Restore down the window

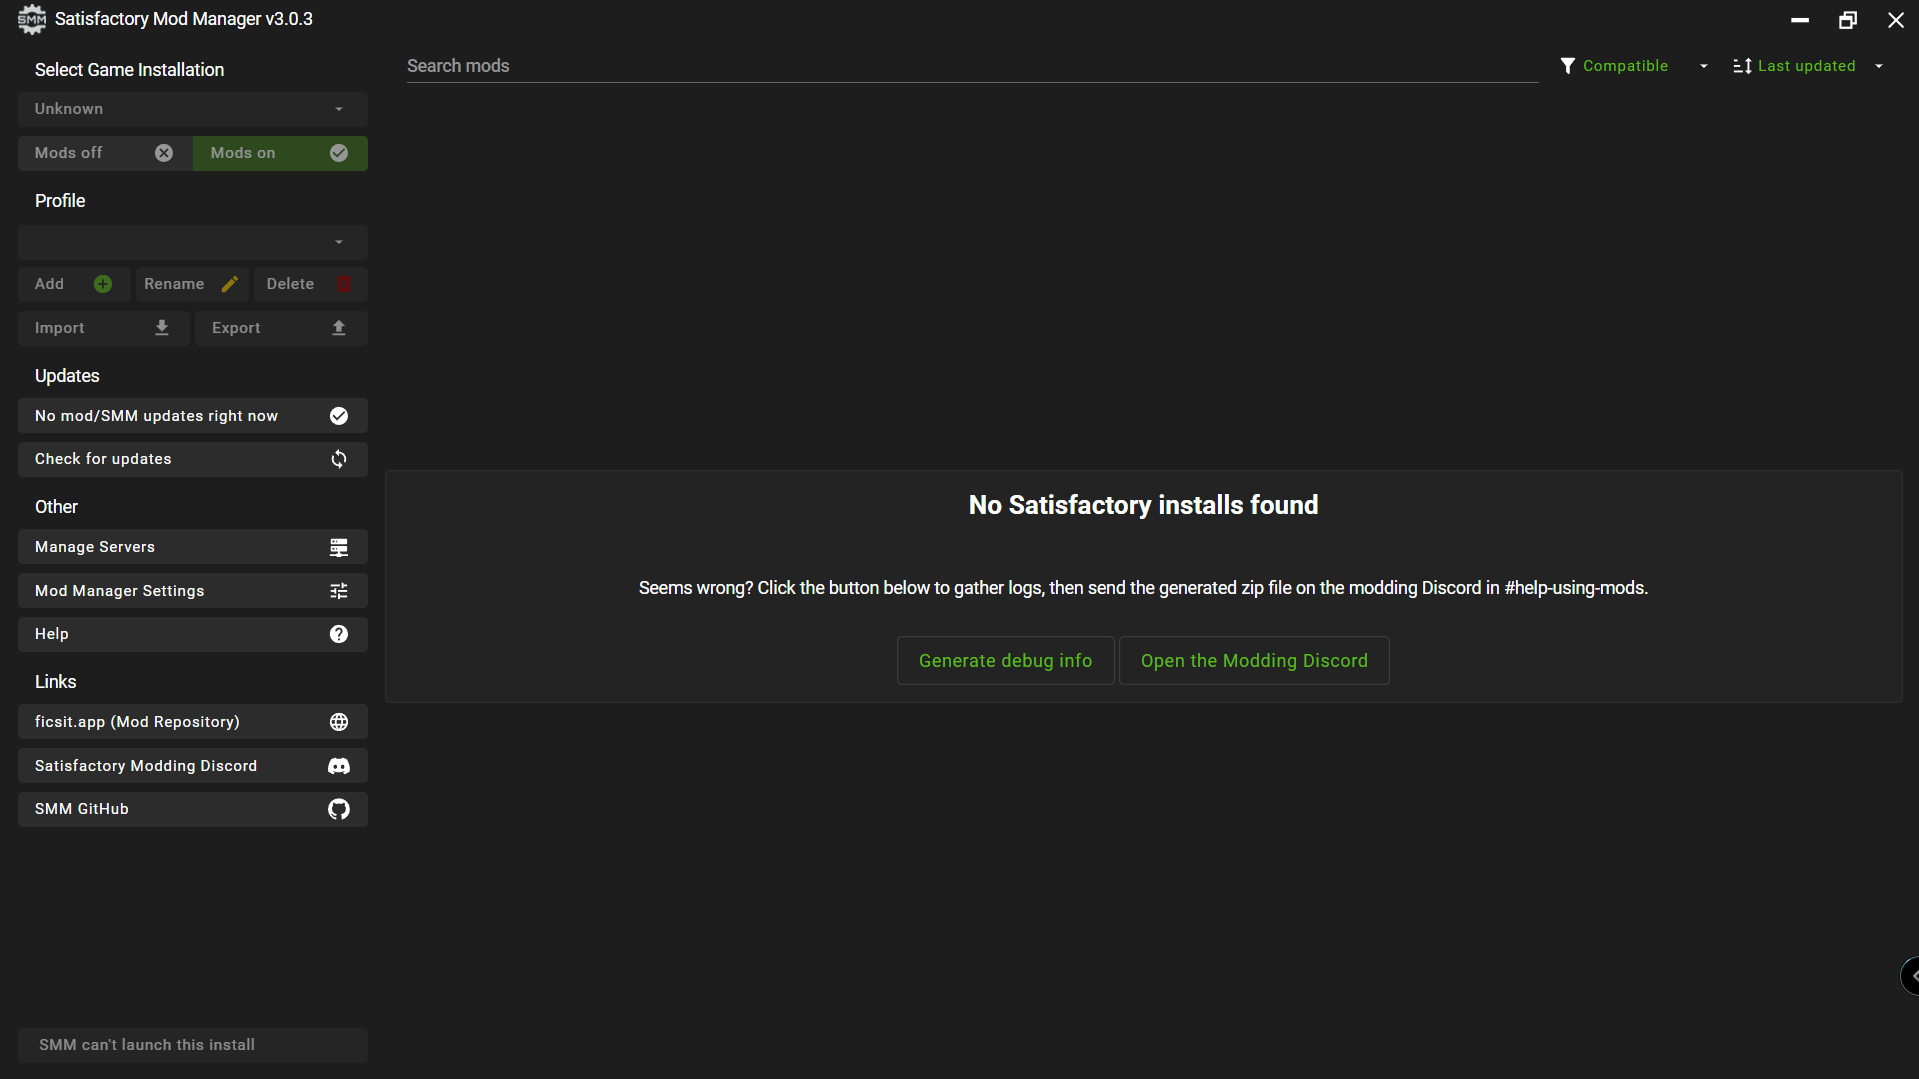(1848, 20)
